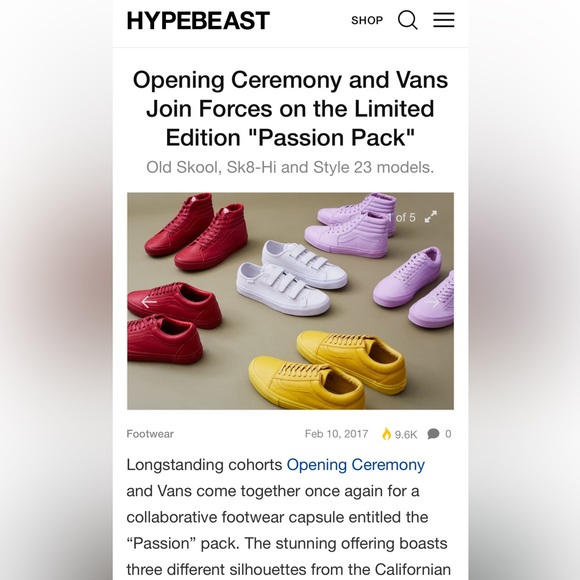Select the red Sk8-Hi sneakers photo
The image size is (580, 580).
(x=196, y=230)
